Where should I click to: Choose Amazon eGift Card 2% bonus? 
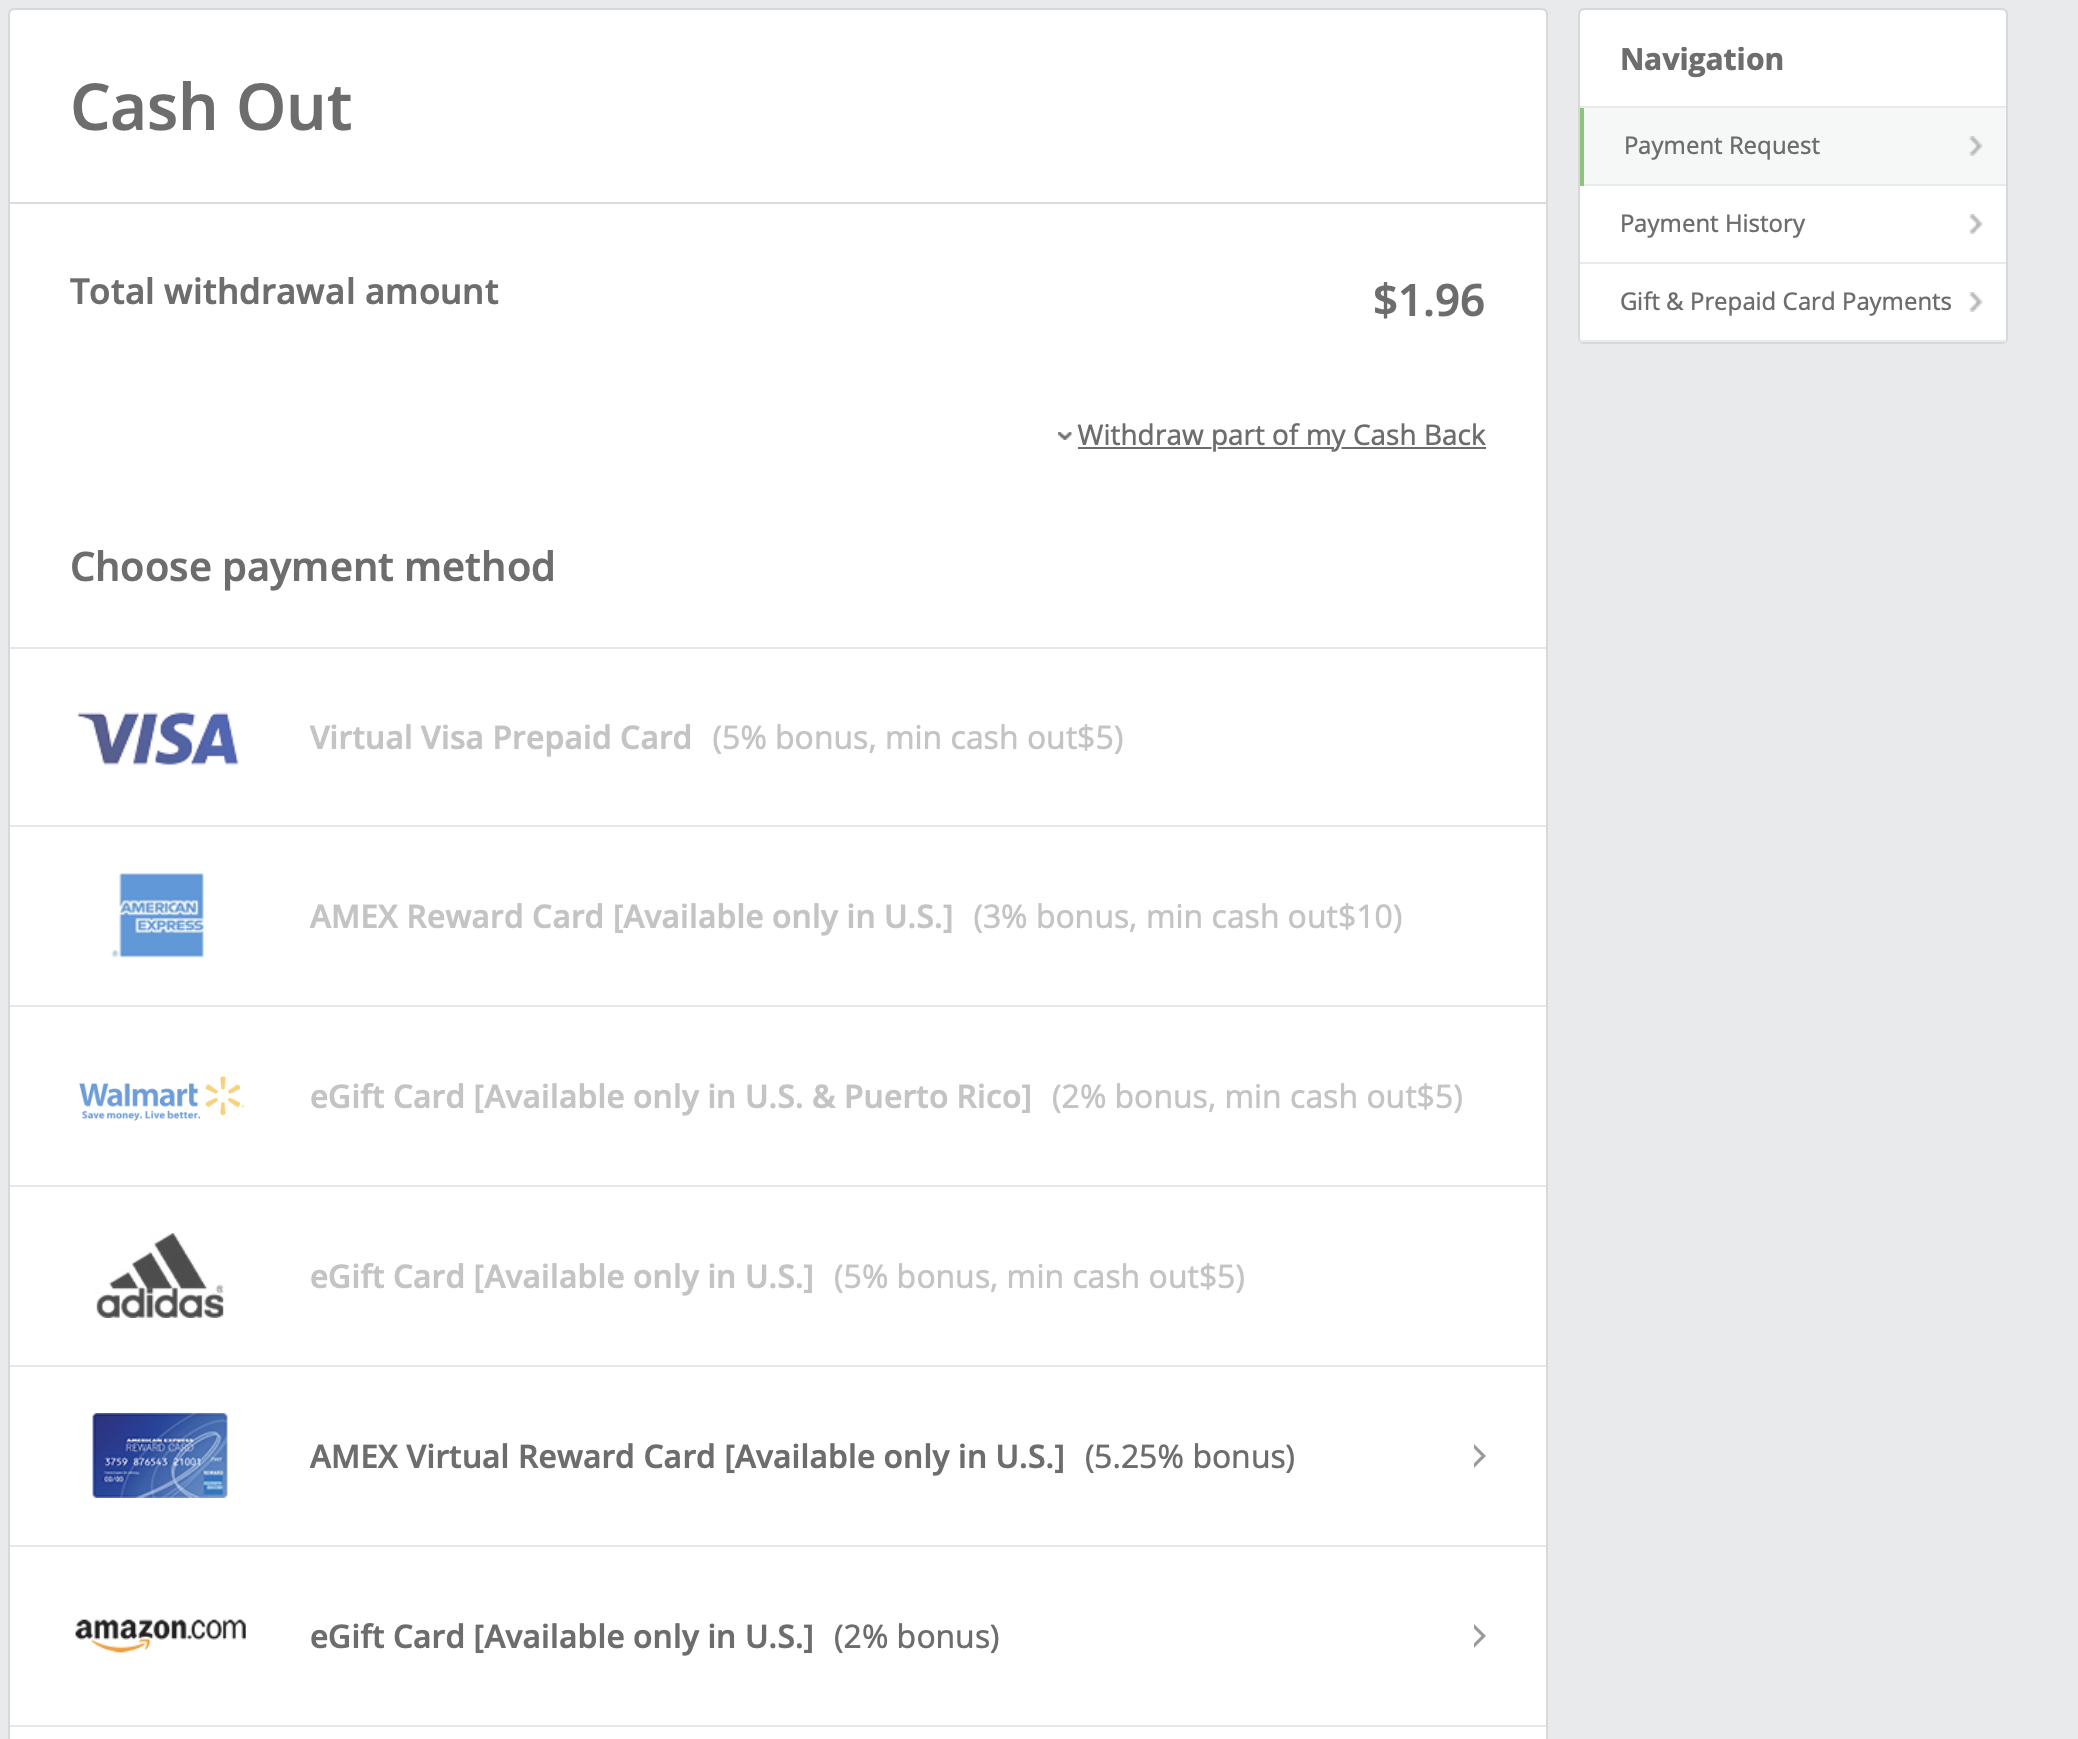click(778, 1637)
